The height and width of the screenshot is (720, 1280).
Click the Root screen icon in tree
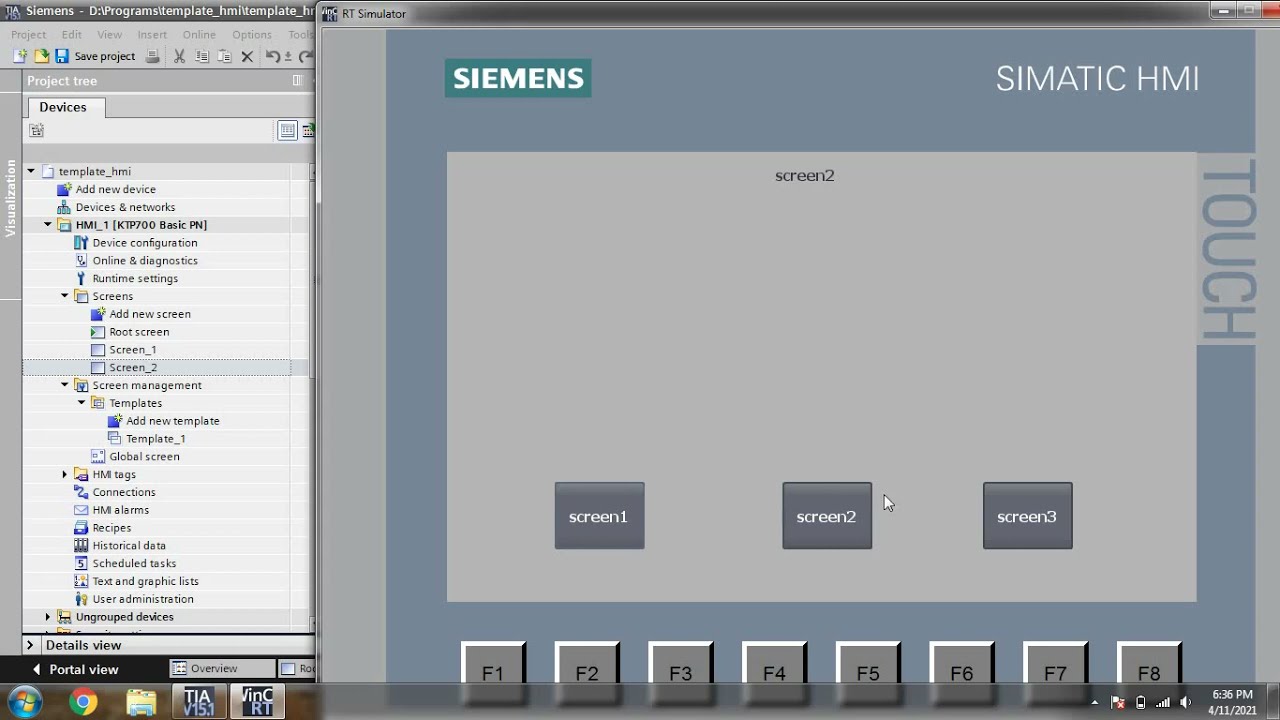click(x=97, y=331)
